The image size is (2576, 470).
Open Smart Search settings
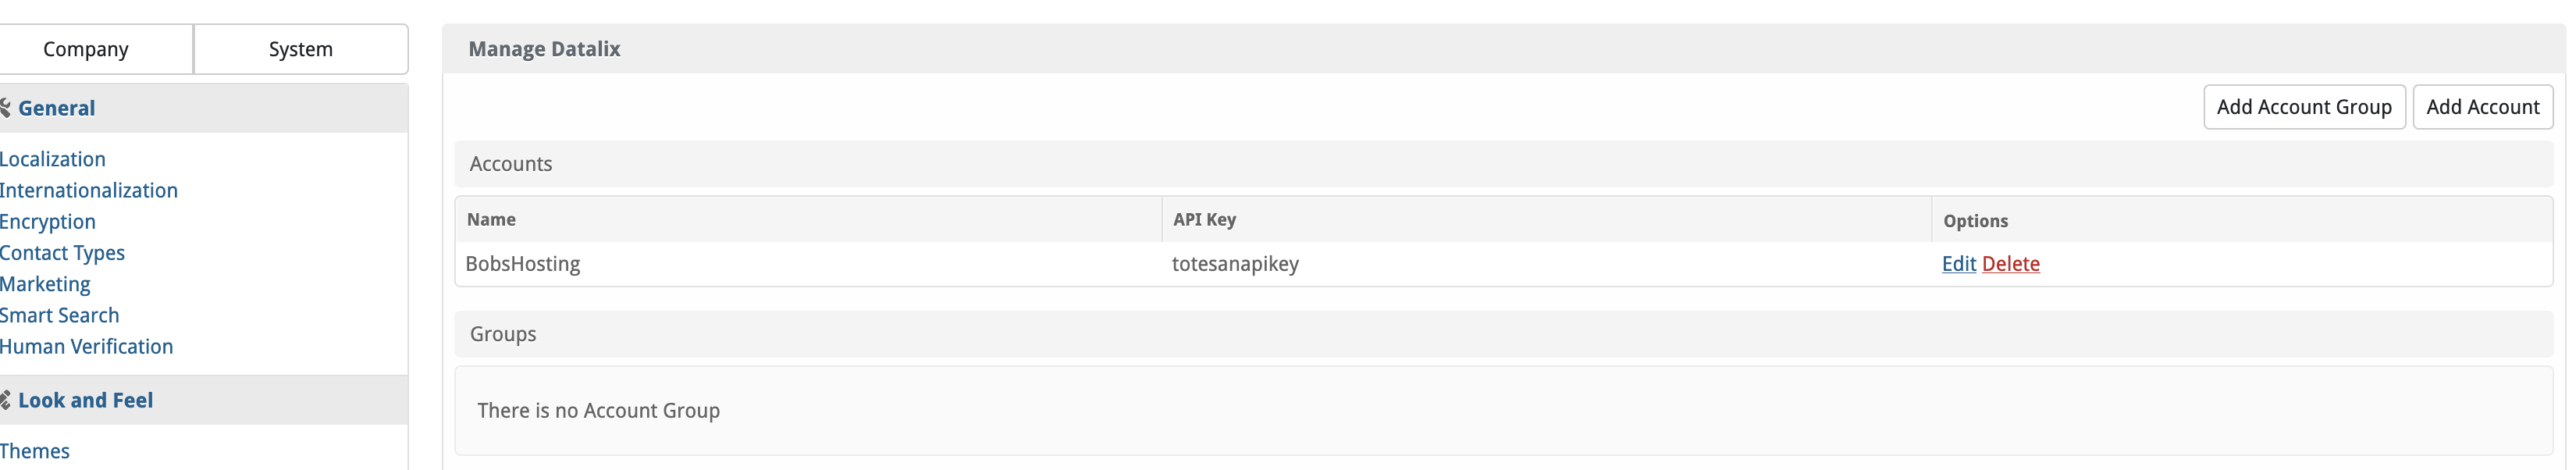(59, 315)
